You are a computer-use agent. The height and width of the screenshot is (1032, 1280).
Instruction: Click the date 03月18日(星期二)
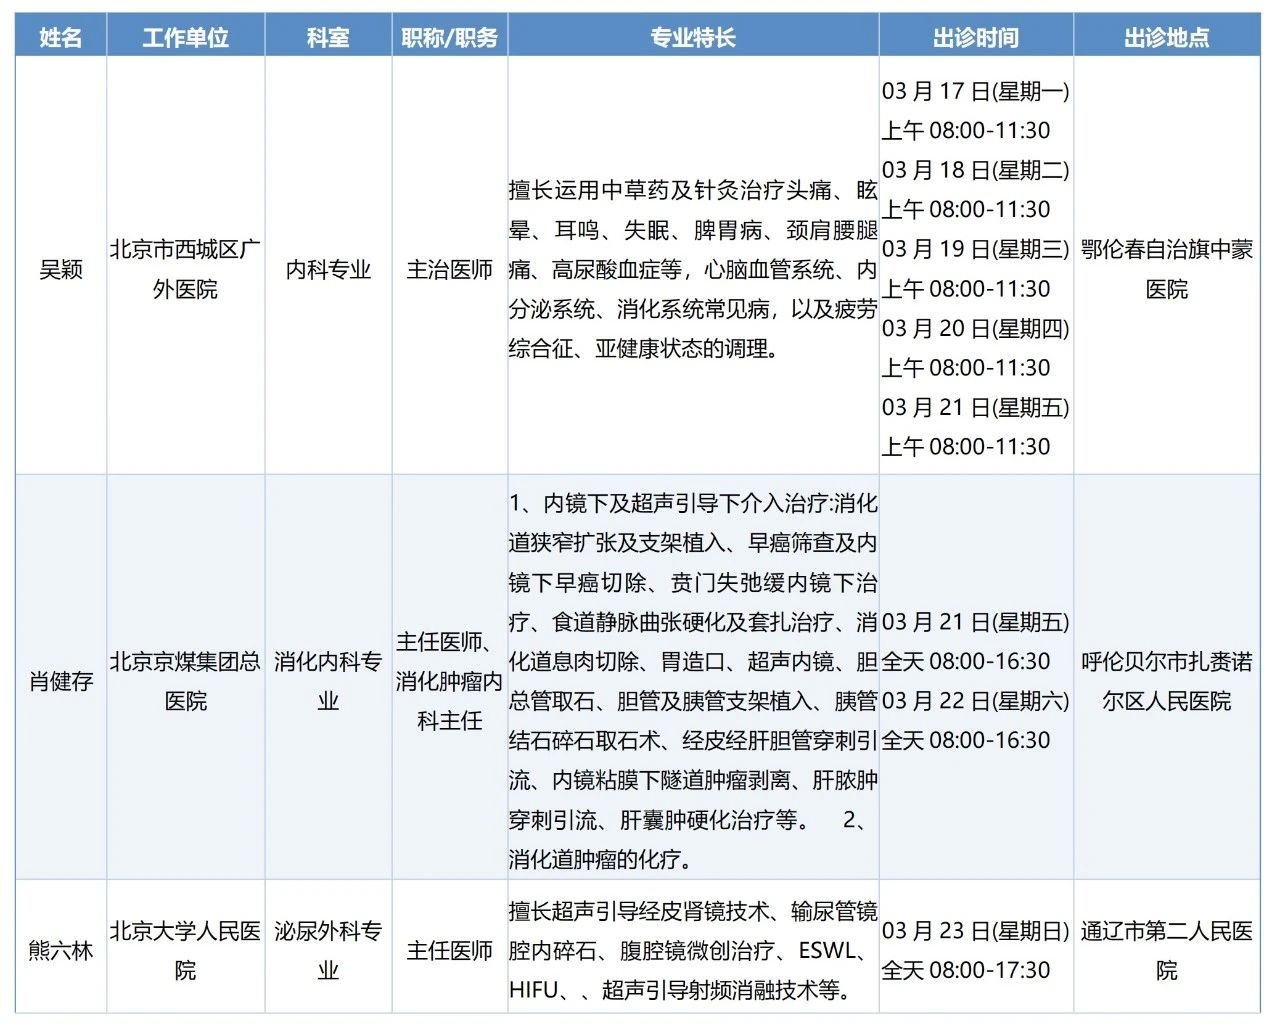[976, 170]
